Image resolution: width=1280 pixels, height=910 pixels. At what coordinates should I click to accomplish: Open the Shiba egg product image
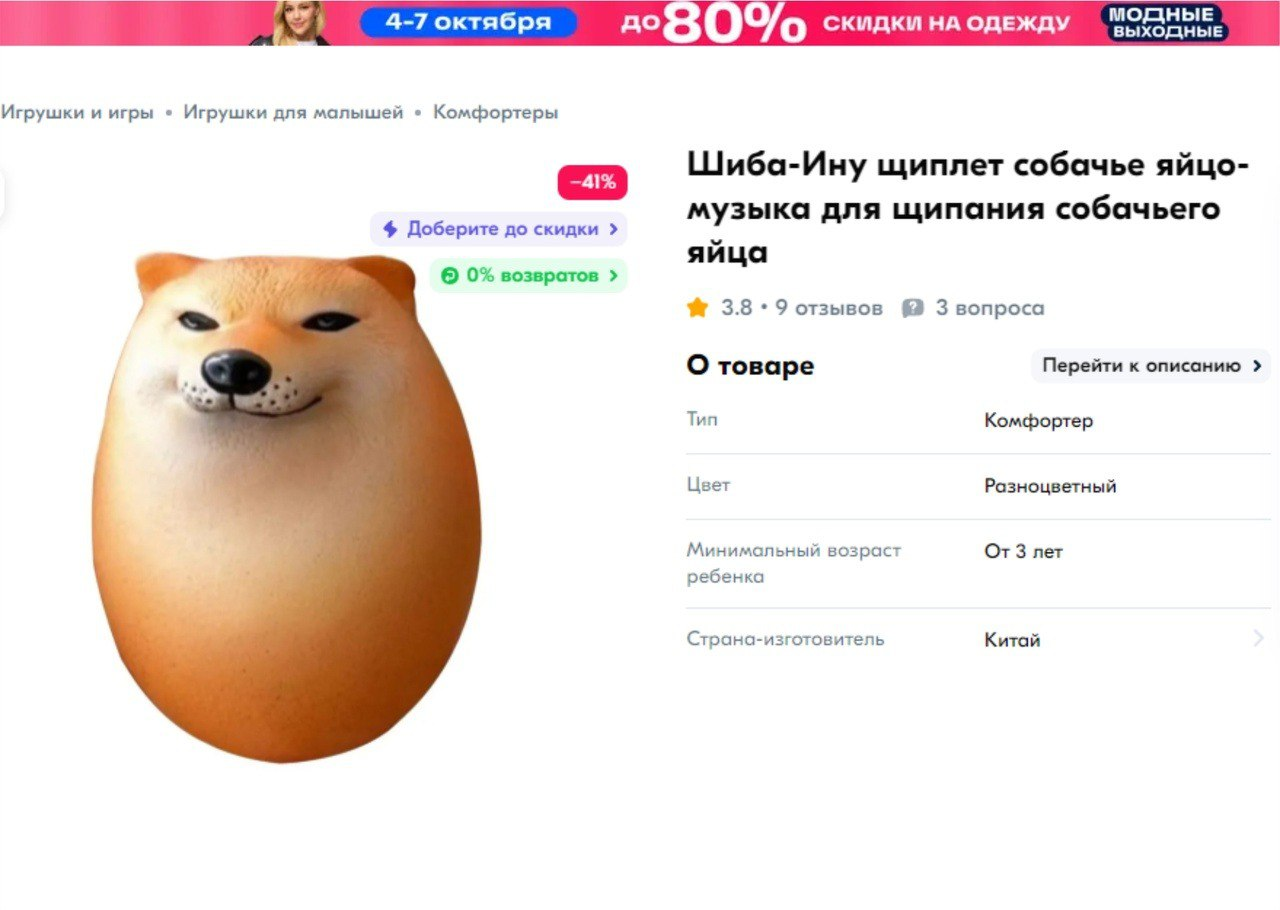[286, 506]
